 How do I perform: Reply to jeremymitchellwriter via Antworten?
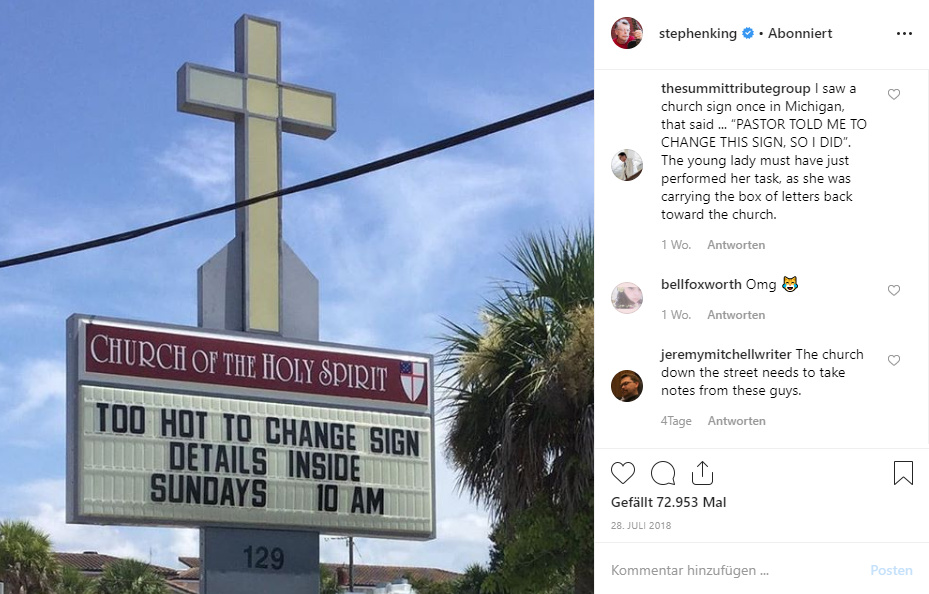point(736,420)
